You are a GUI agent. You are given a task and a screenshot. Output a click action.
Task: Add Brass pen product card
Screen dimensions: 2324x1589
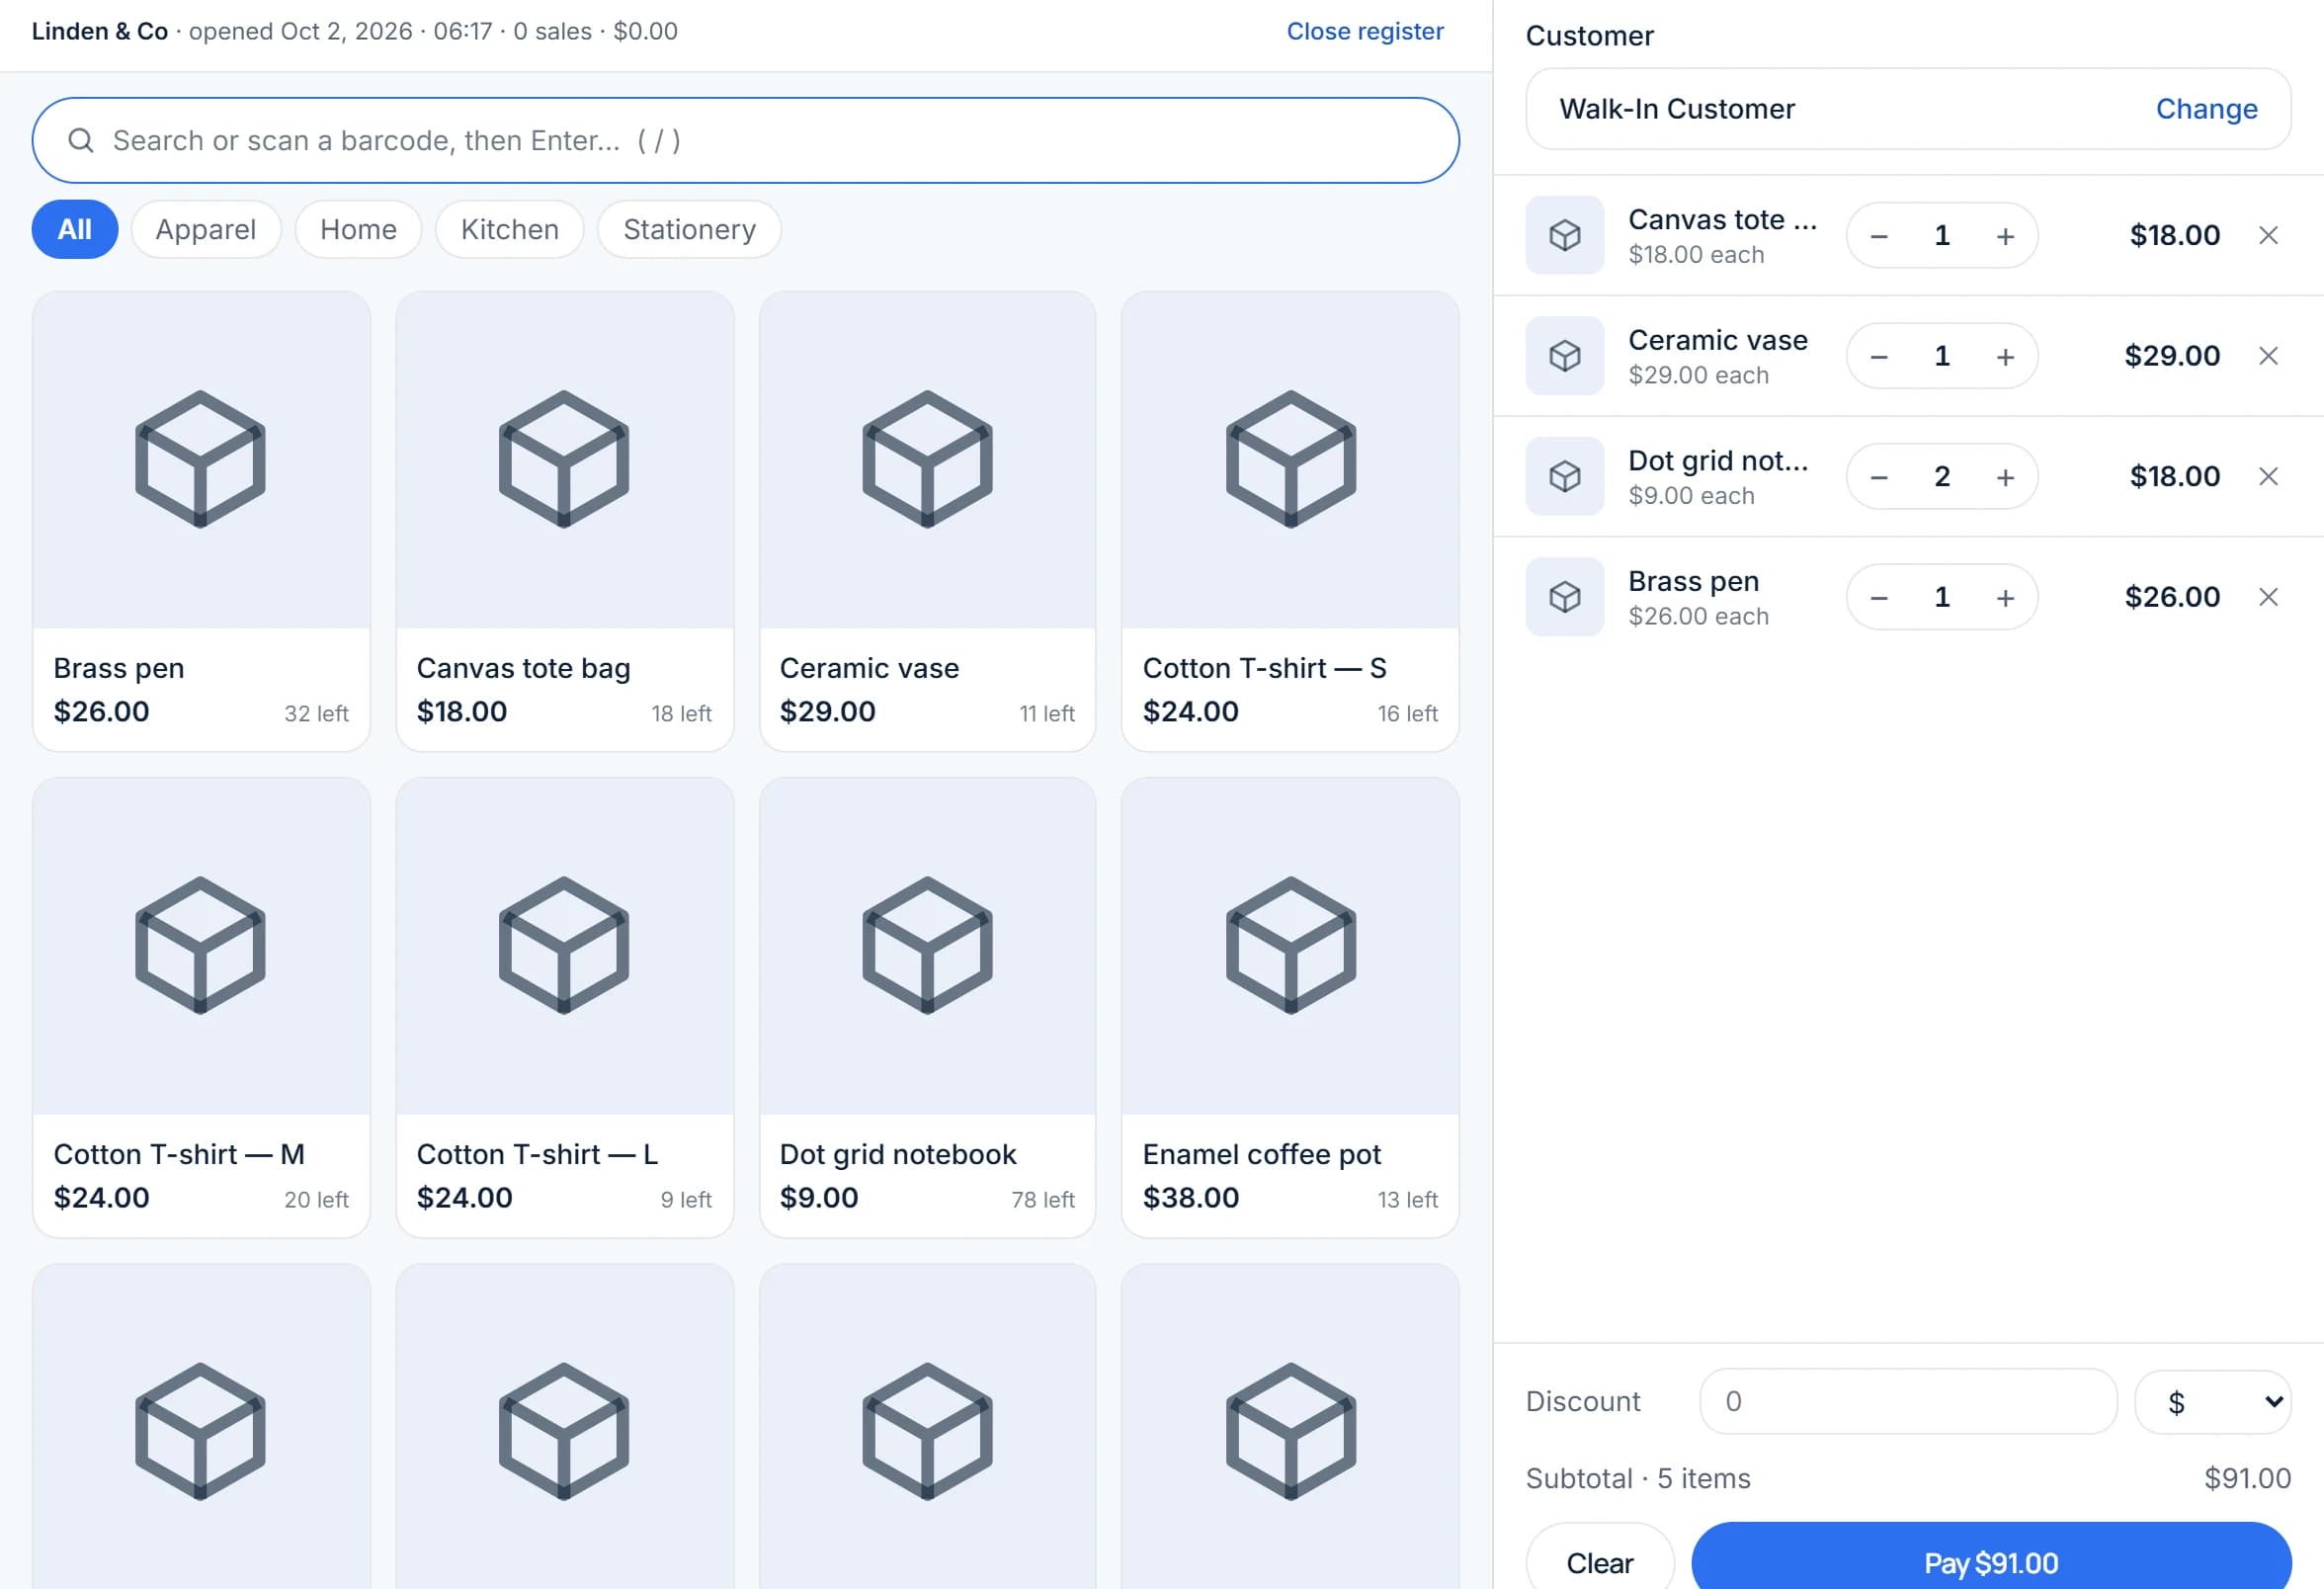click(201, 521)
